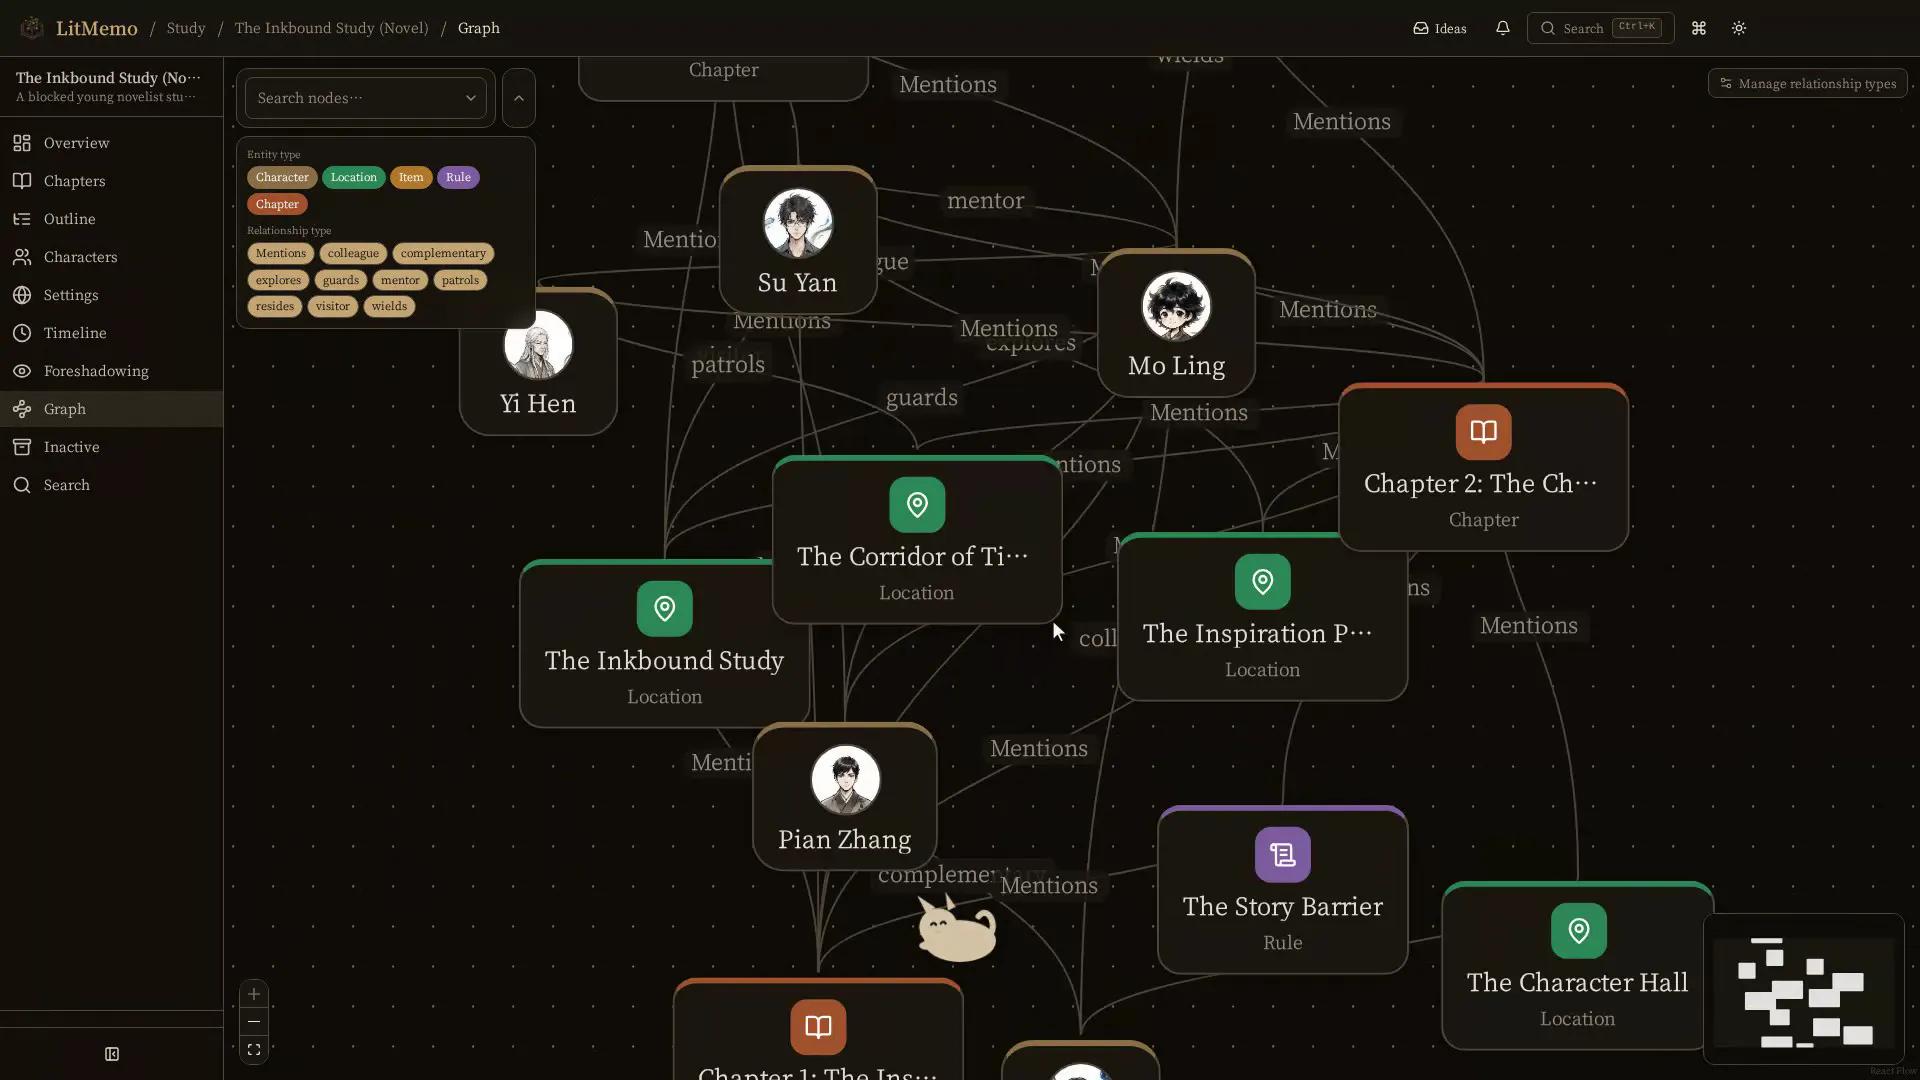The image size is (1920, 1080).
Task: Open the Inactive page
Action: (111, 447)
